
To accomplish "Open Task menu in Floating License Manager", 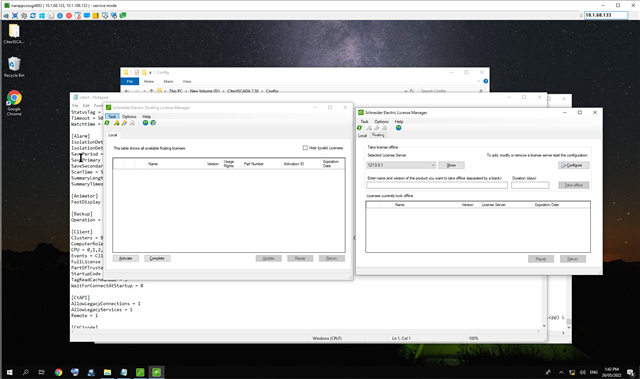I will 112,116.
